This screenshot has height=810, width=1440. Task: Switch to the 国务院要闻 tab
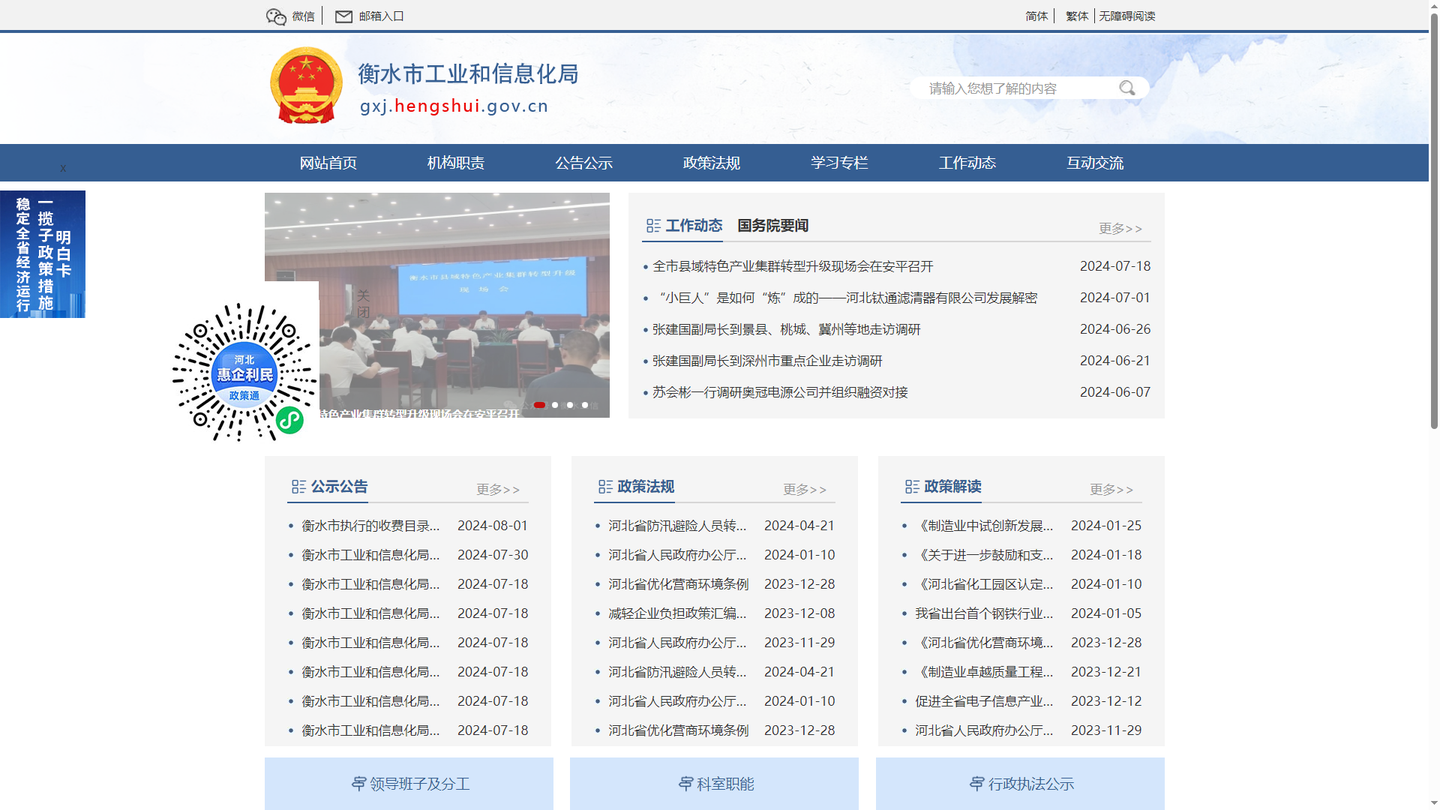pos(773,226)
